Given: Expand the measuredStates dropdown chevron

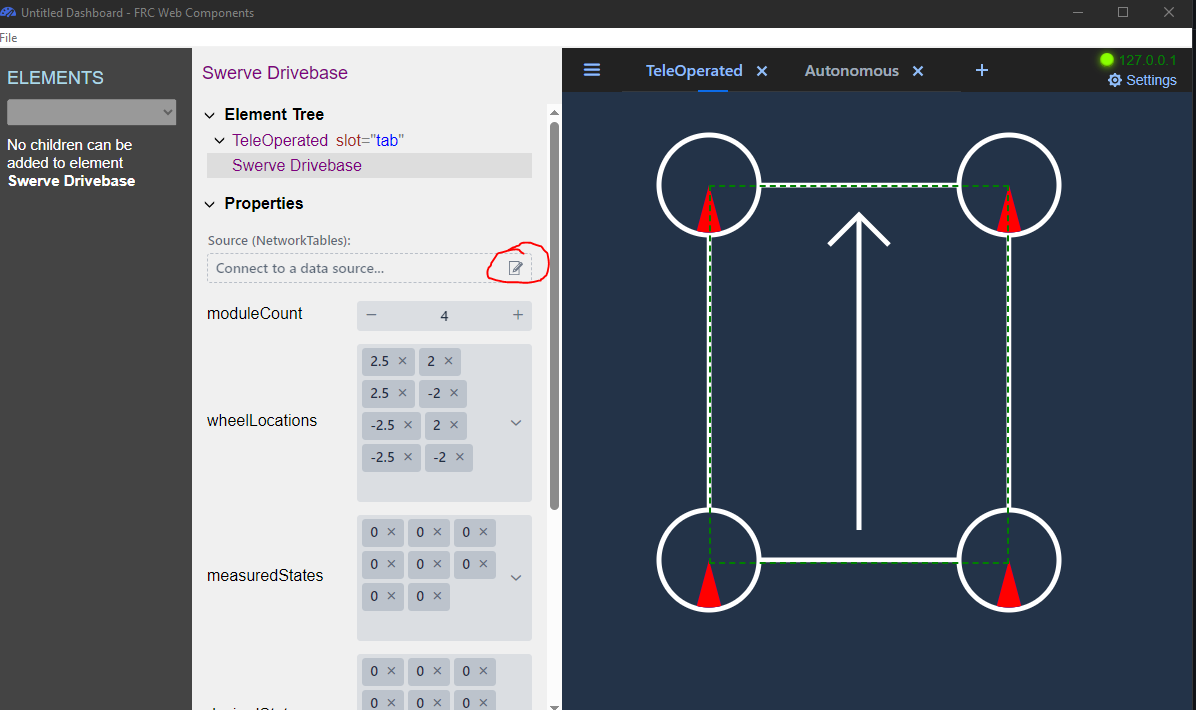Looking at the screenshot, I should pos(516,577).
